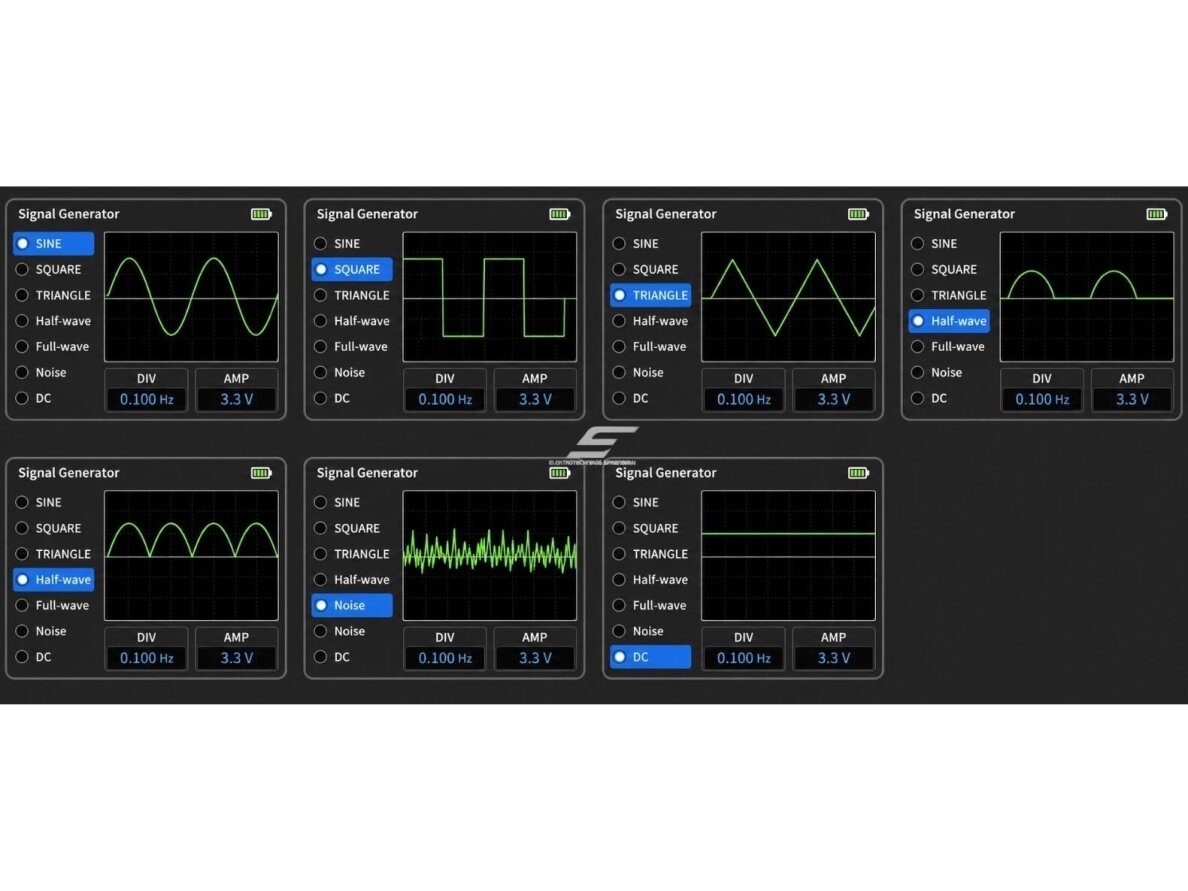Screen dimensions: 1188x891
Task: Click the continuous rectified humps preview display
Action: pos(191,556)
